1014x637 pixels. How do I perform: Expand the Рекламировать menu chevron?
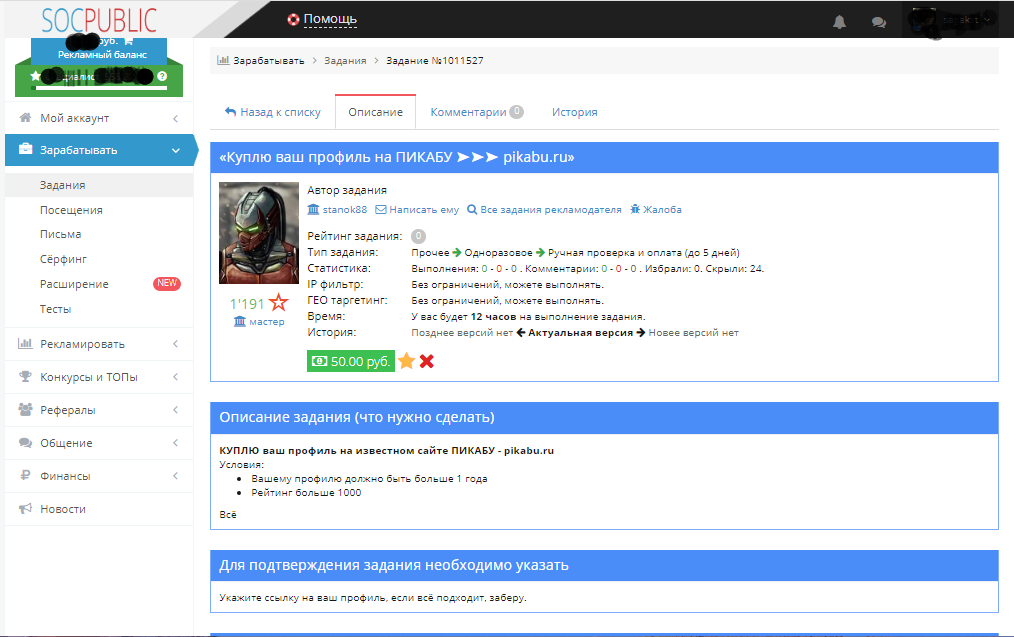tap(175, 344)
